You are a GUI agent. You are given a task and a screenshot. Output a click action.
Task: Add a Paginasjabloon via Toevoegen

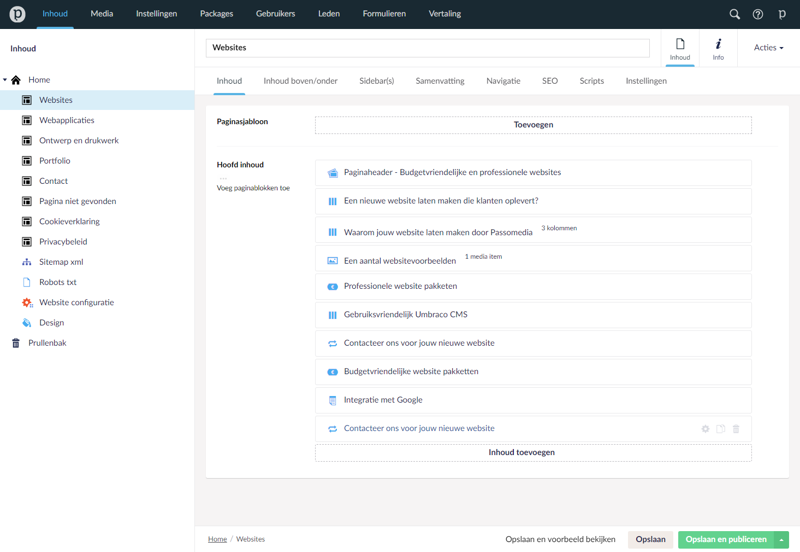click(533, 125)
